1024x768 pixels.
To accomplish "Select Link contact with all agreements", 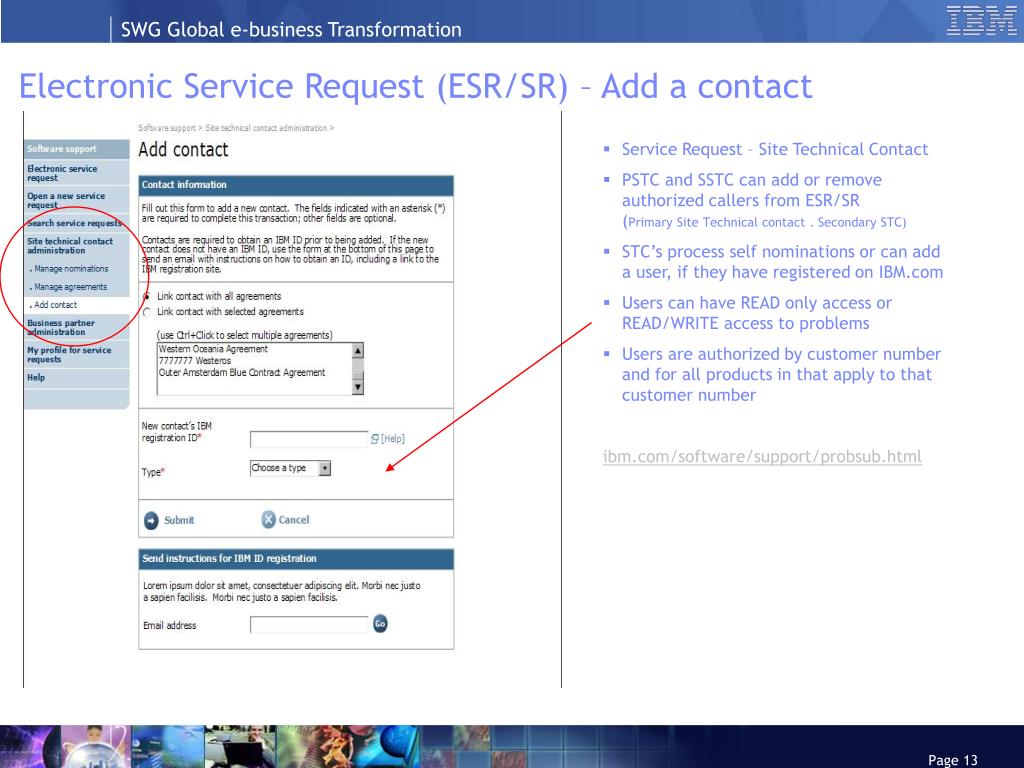I will (146, 296).
